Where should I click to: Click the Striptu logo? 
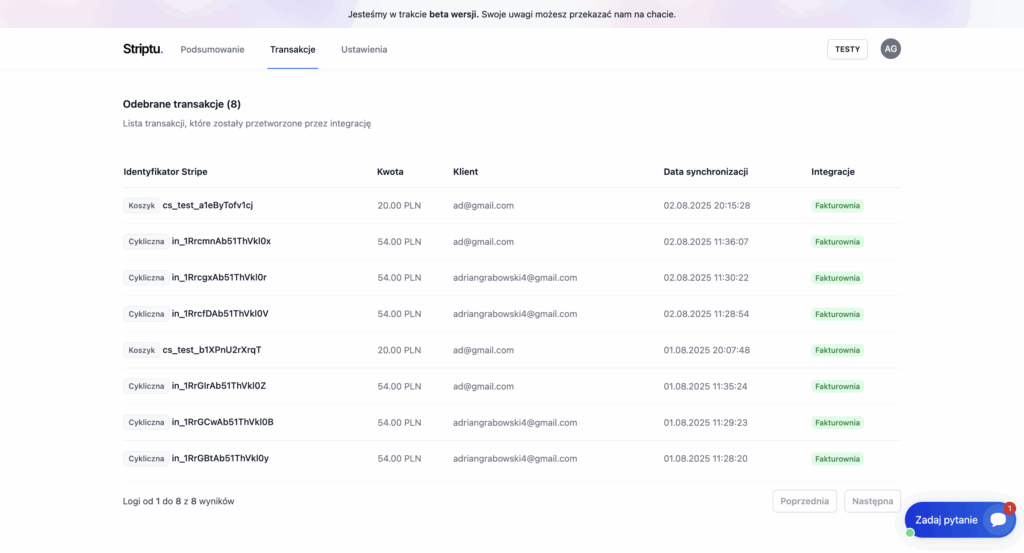pos(142,49)
